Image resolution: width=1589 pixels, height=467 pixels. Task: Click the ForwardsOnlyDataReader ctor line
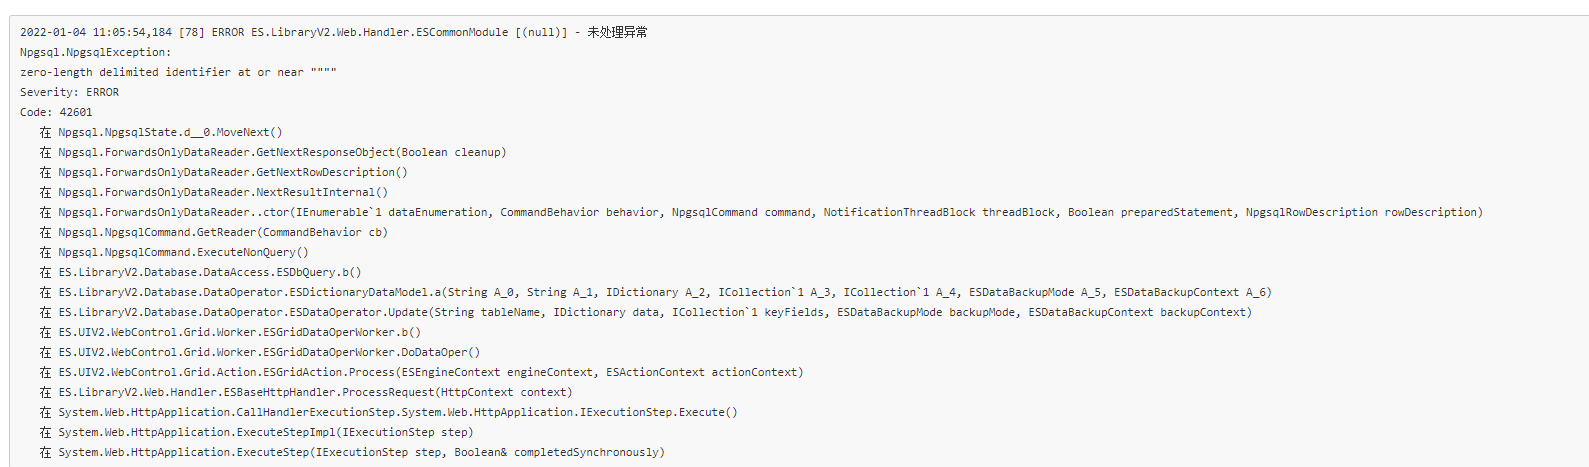[x=761, y=212]
